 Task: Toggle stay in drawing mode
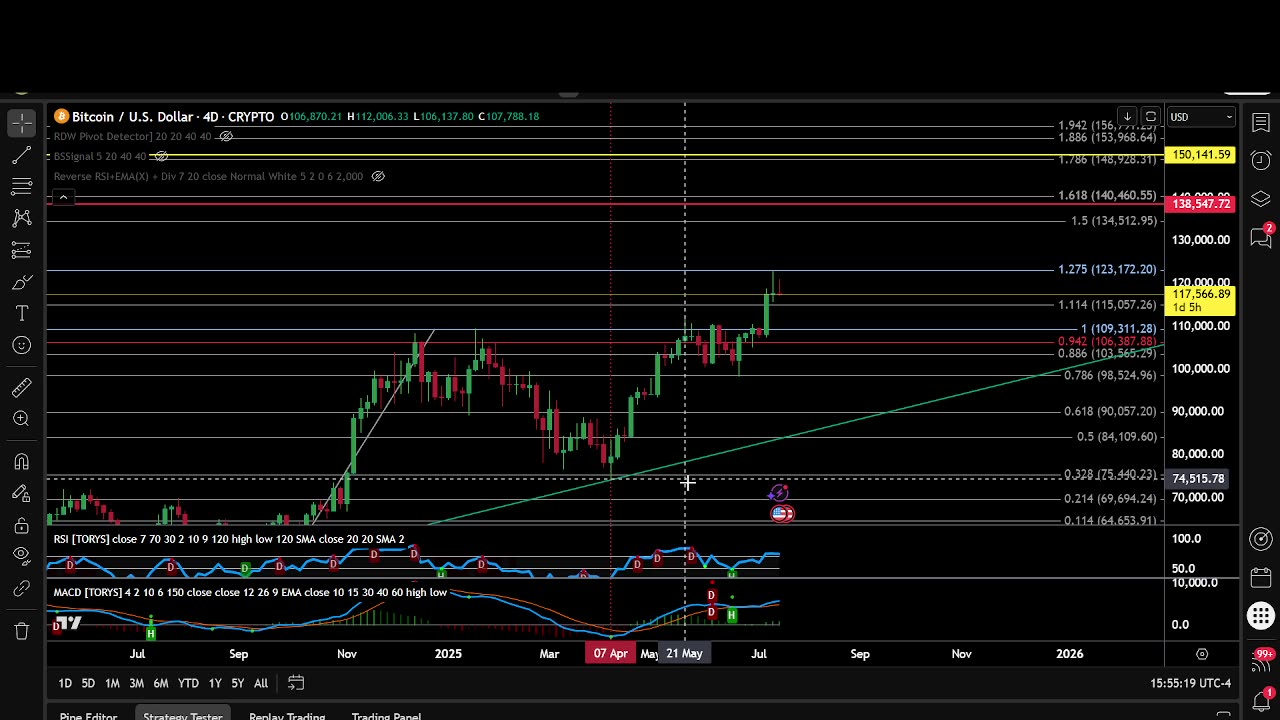tap(21, 493)
